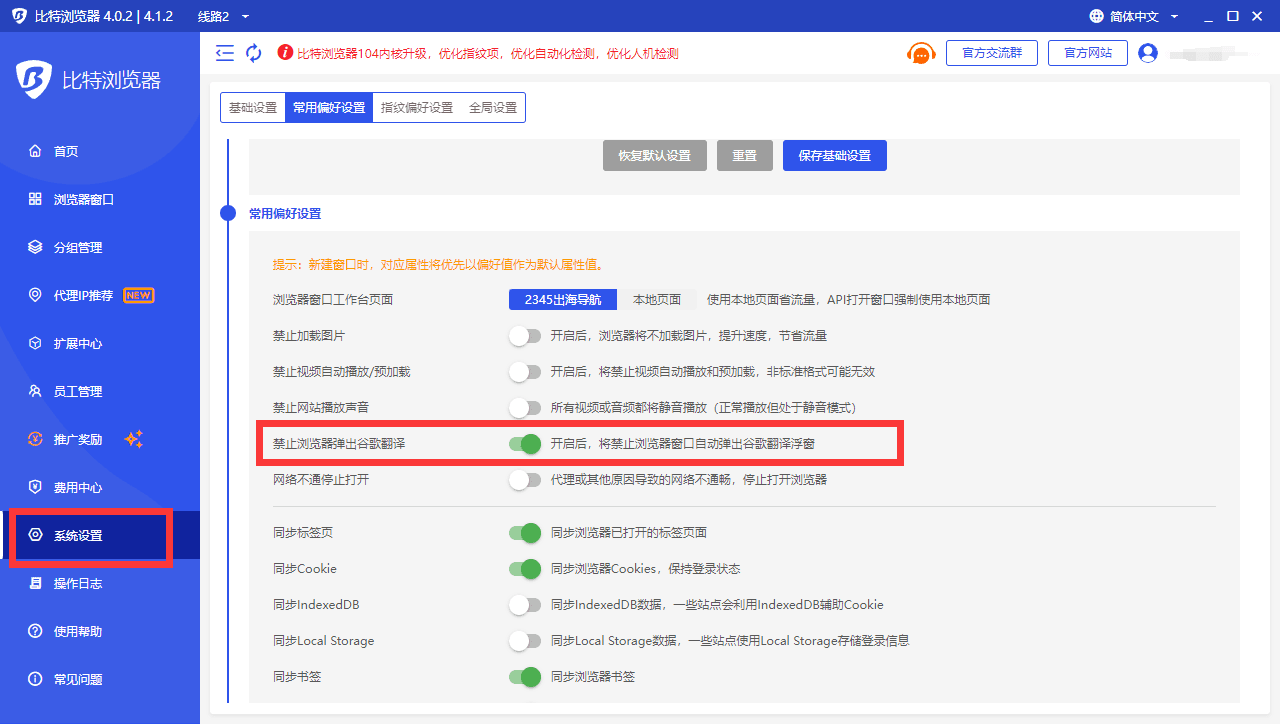1280x724 pixels.
Task: Click the sparkle stars icon after 推广奖励
Action: (134, 439)
